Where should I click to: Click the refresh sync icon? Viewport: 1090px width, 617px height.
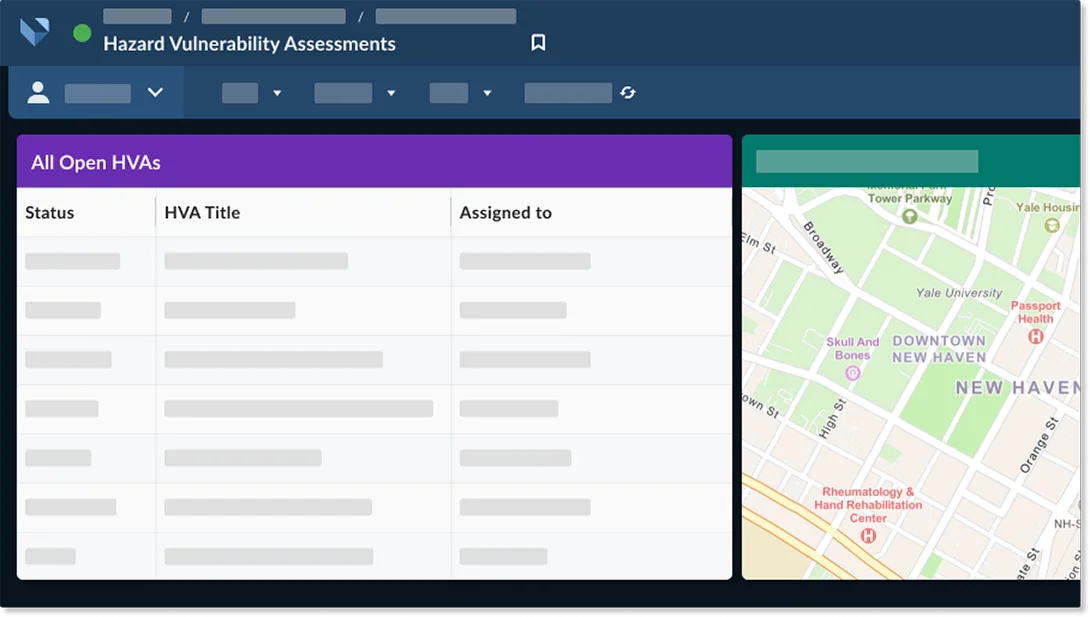[628, 92]
